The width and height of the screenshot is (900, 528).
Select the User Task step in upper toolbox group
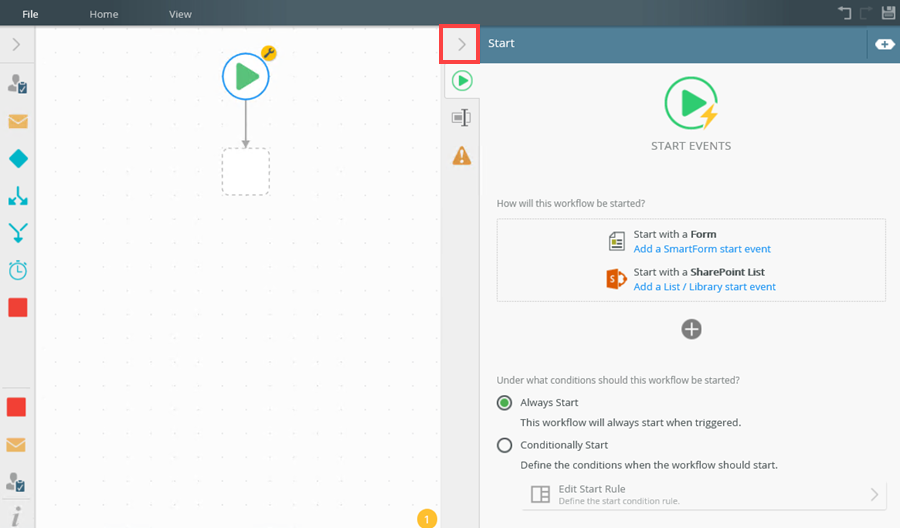click(17, 84)
